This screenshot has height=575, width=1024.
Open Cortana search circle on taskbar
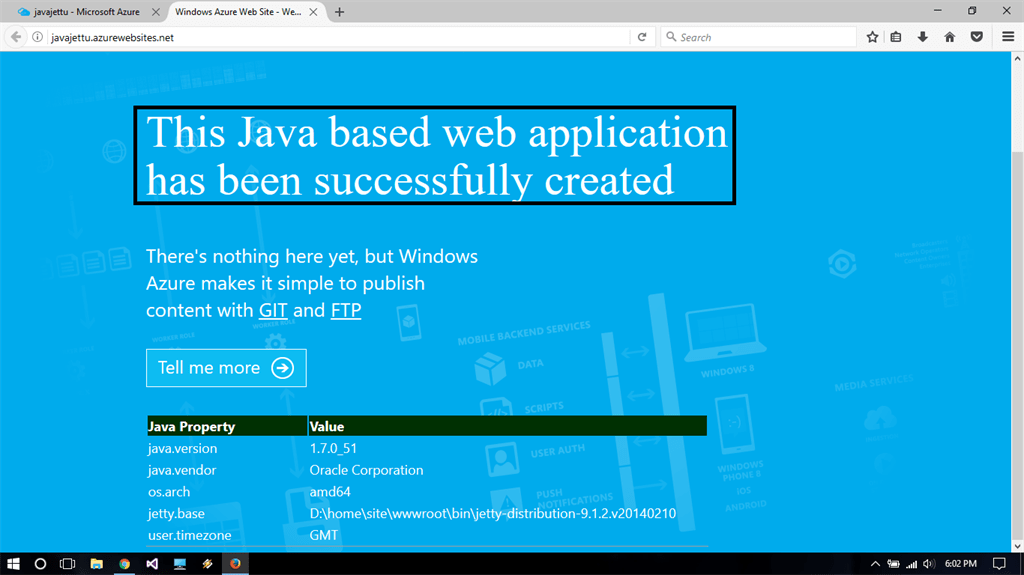coord(40,563)
